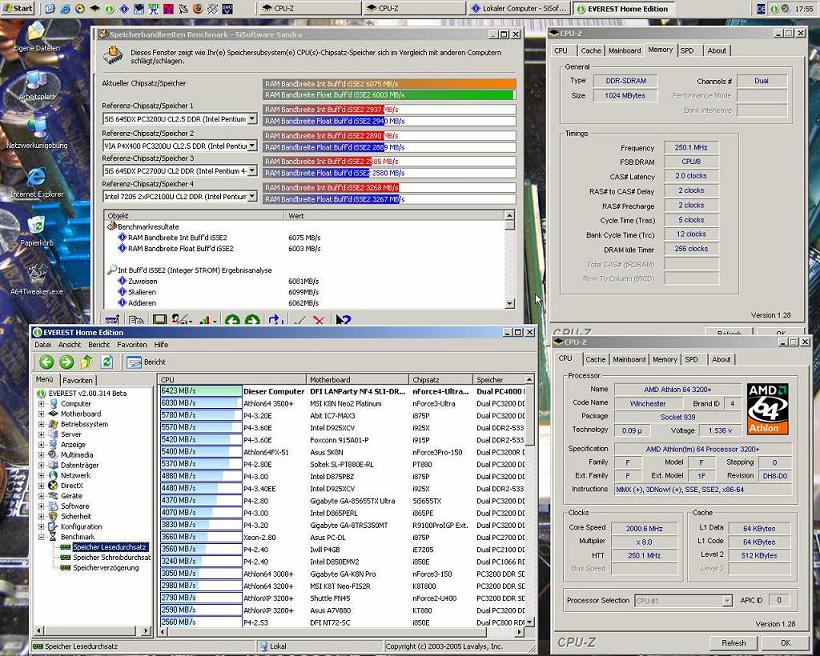Click the EVEREST up-level arrow icon
Screen dimensions: 820x656
pyautogui.click(x=87, y=362)
